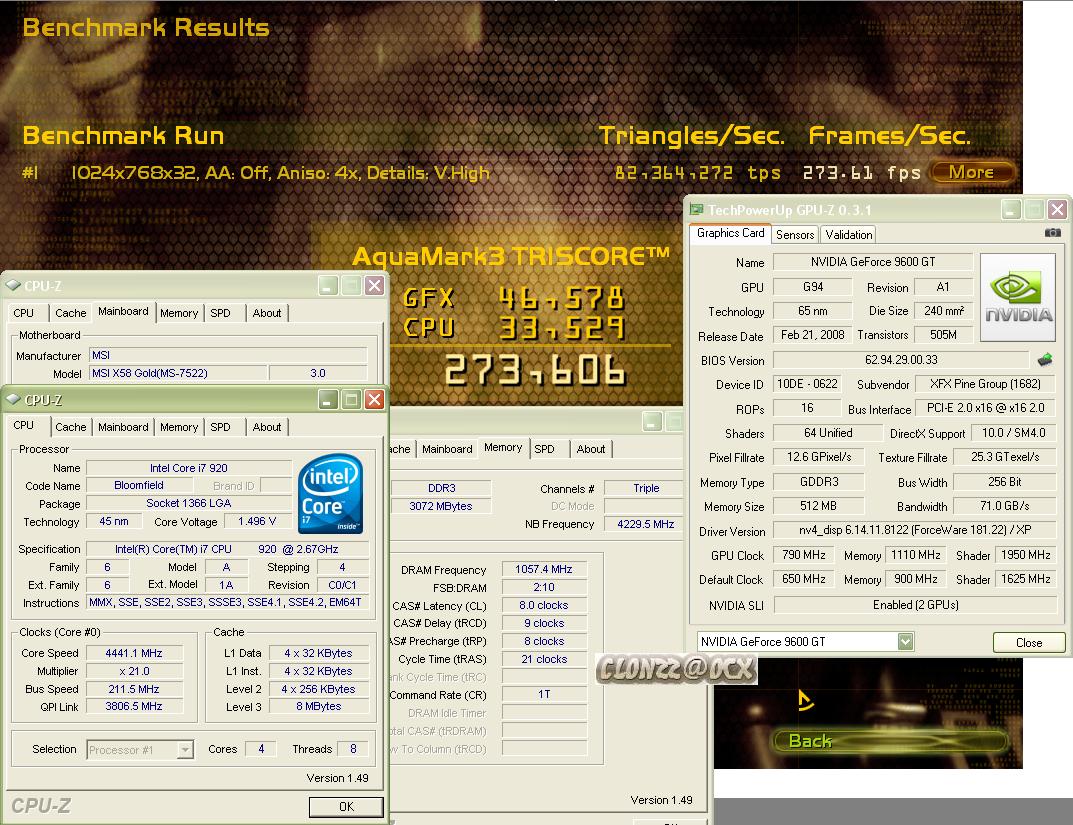
Task: Open the Processor #1 selection dropdown
Action: point(185,750)
